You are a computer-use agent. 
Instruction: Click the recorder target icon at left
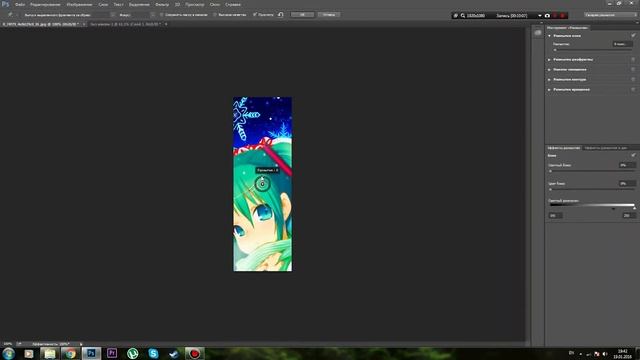(456, 16)
